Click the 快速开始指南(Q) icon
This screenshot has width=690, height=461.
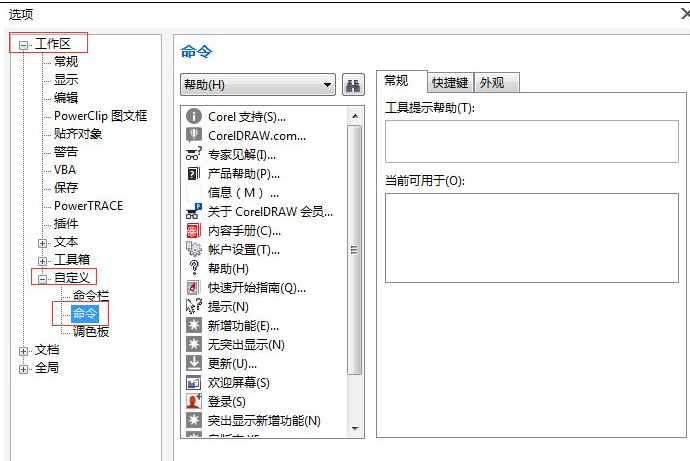(x=194, y=287)
